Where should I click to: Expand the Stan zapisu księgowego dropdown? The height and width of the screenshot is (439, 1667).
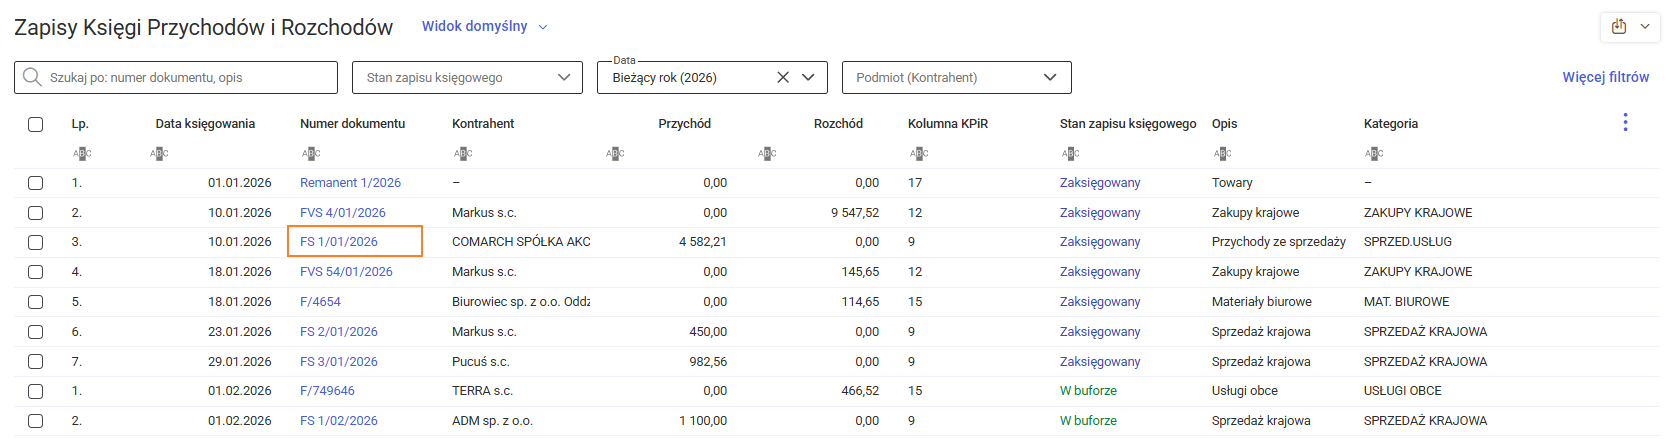pyautogui.click(x=563, y=77)
